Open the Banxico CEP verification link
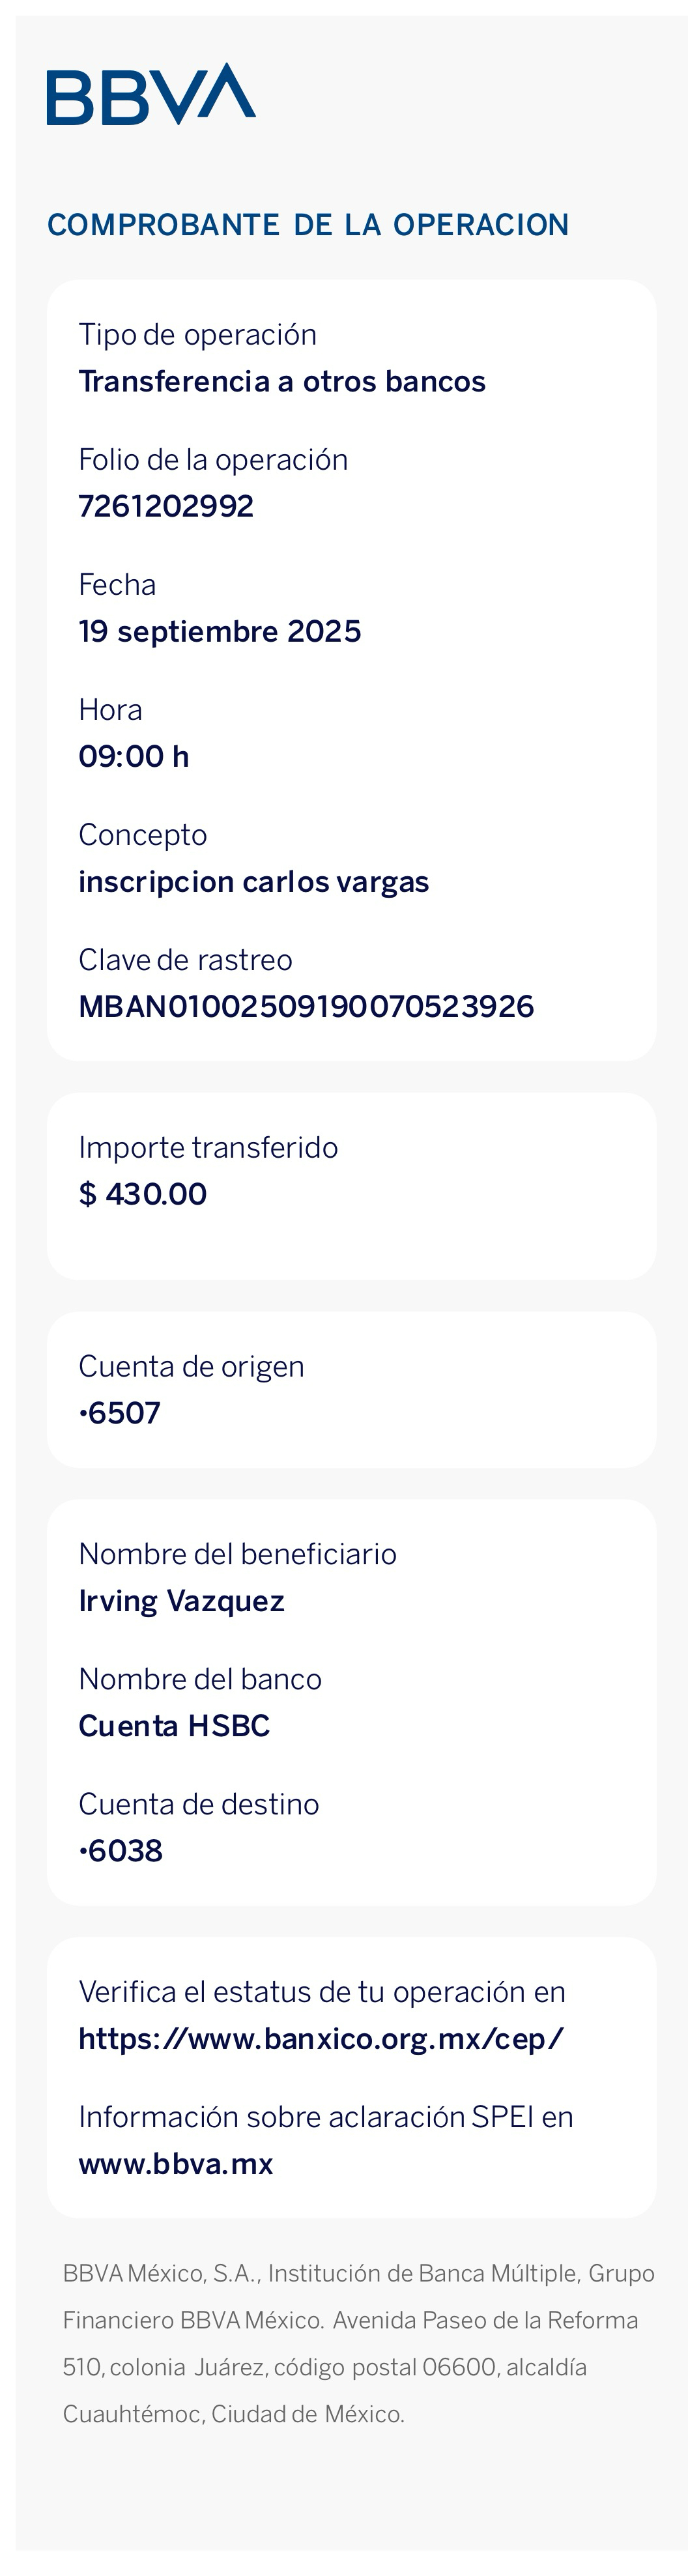The height and width of the screenshot is (2576, 688). click(x=321, y=2038)
